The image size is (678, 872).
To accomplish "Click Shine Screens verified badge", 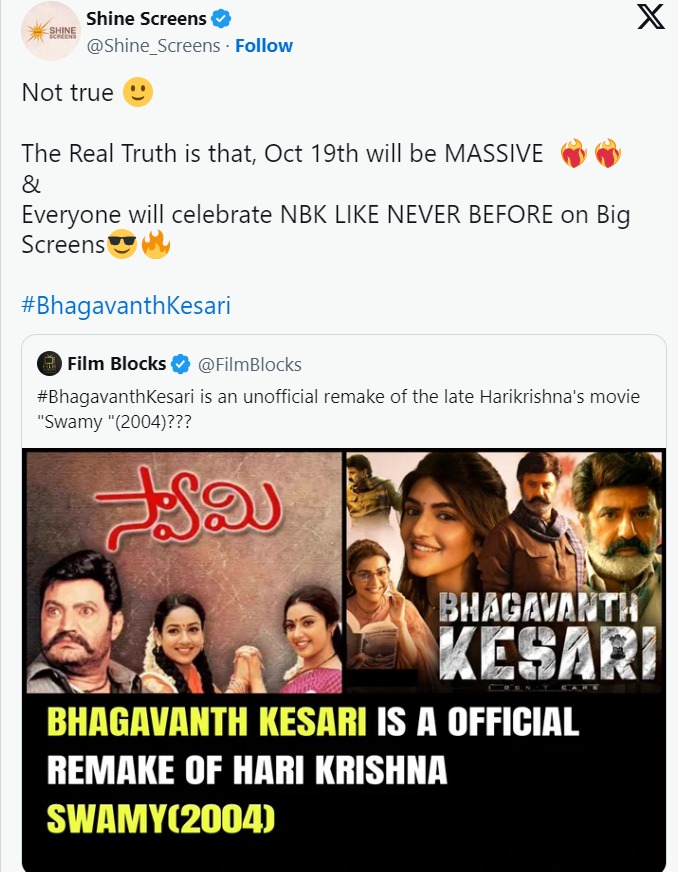I will tap(221, 19).
